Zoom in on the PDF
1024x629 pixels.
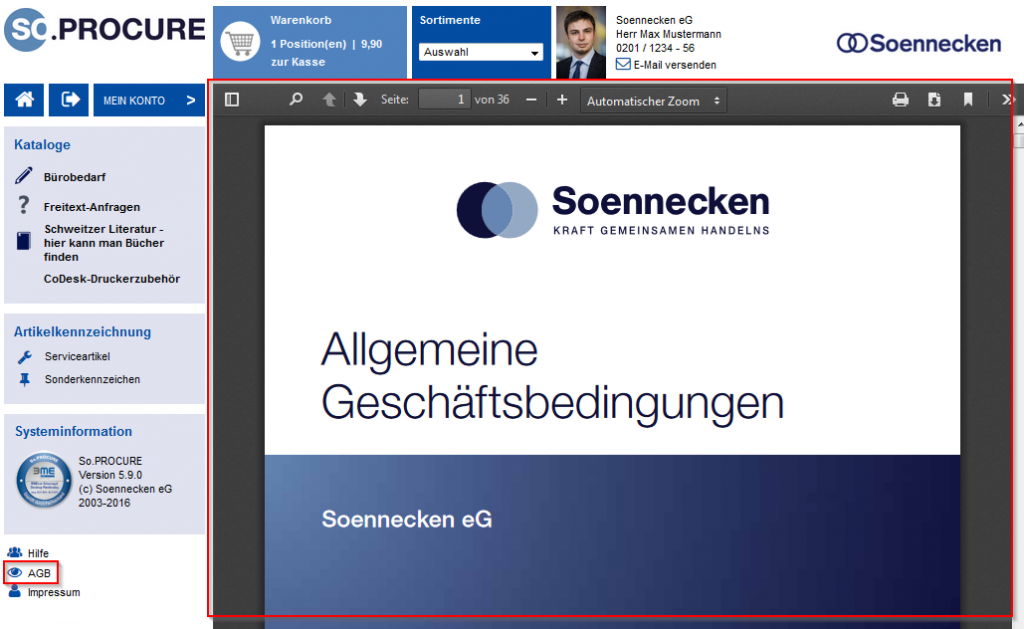(x=562, y=100)
